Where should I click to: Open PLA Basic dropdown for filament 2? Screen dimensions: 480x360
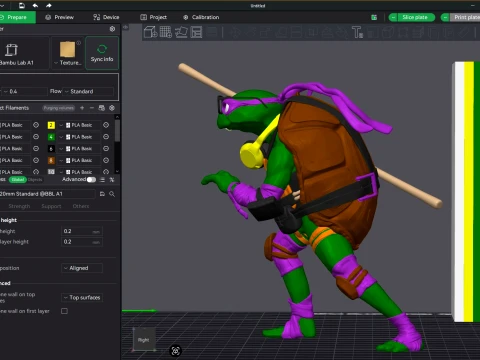click(x=79, y=125)
